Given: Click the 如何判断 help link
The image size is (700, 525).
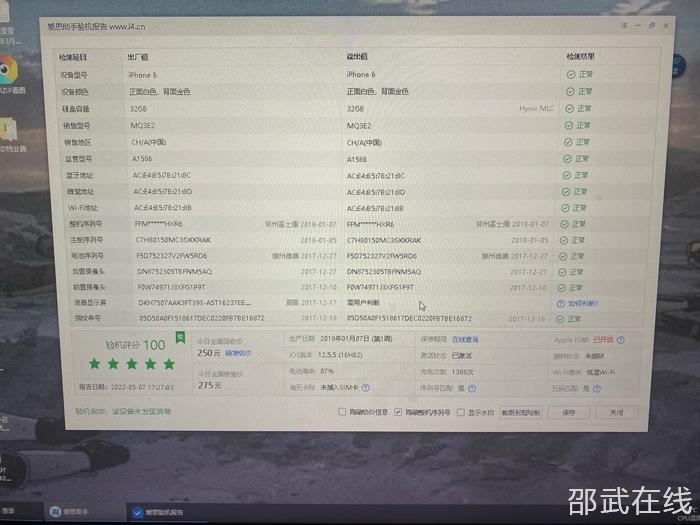Looking at the screenshot, I should pos(583,303).
